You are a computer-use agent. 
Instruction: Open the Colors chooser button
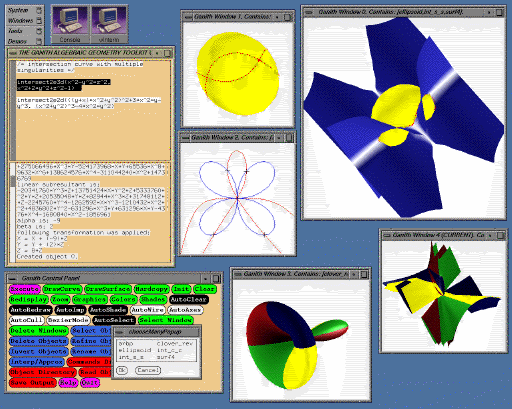[123, 299]
